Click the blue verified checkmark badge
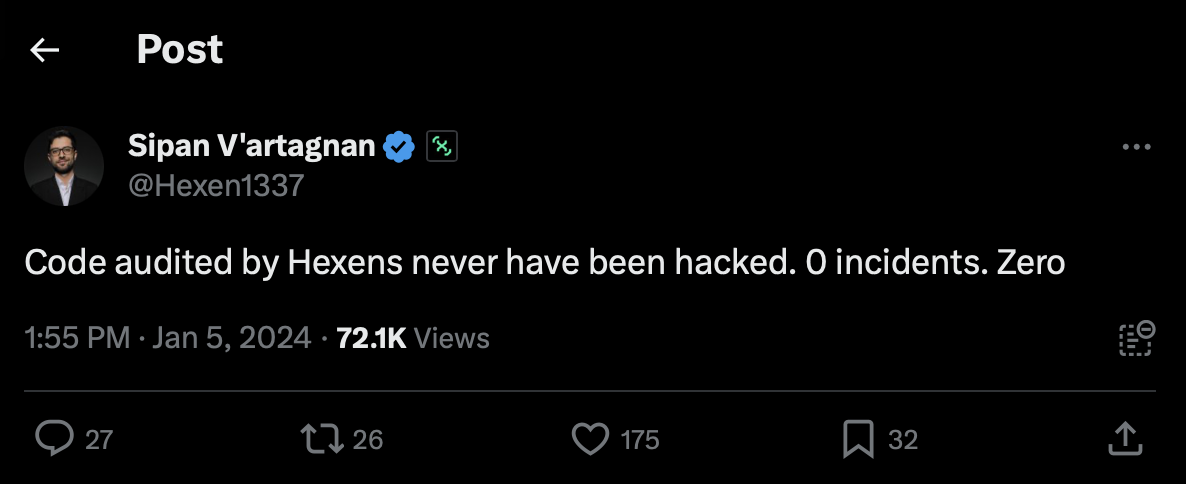This screenshot has width=1186, height=484. pyautogui.click(x=400, y=147)
